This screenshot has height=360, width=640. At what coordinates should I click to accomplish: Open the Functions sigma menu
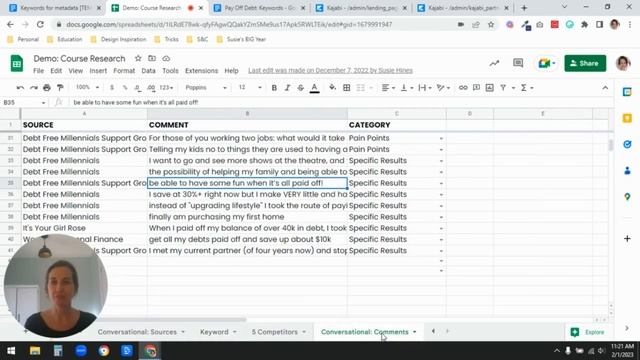click(x=526, y=88)
